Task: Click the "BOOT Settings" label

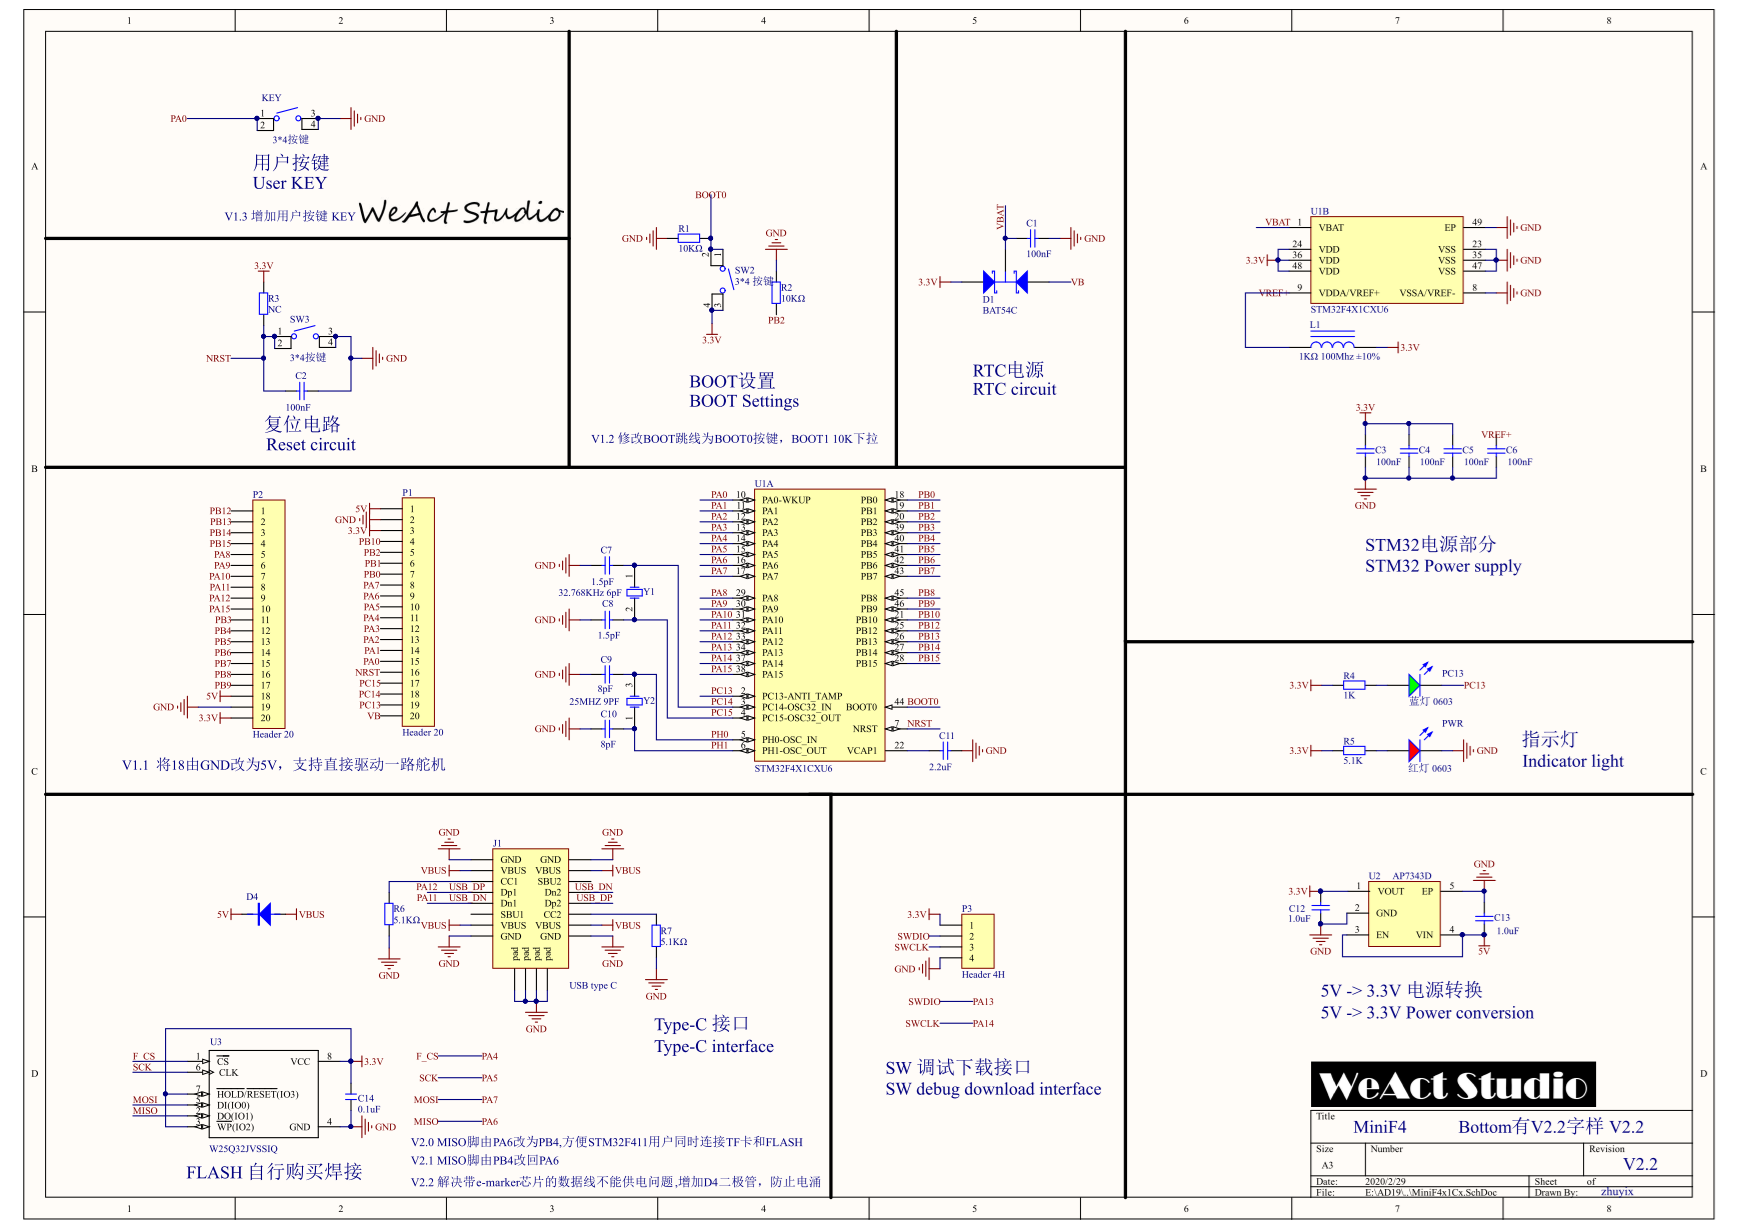Action: click(x=744, y=401)
